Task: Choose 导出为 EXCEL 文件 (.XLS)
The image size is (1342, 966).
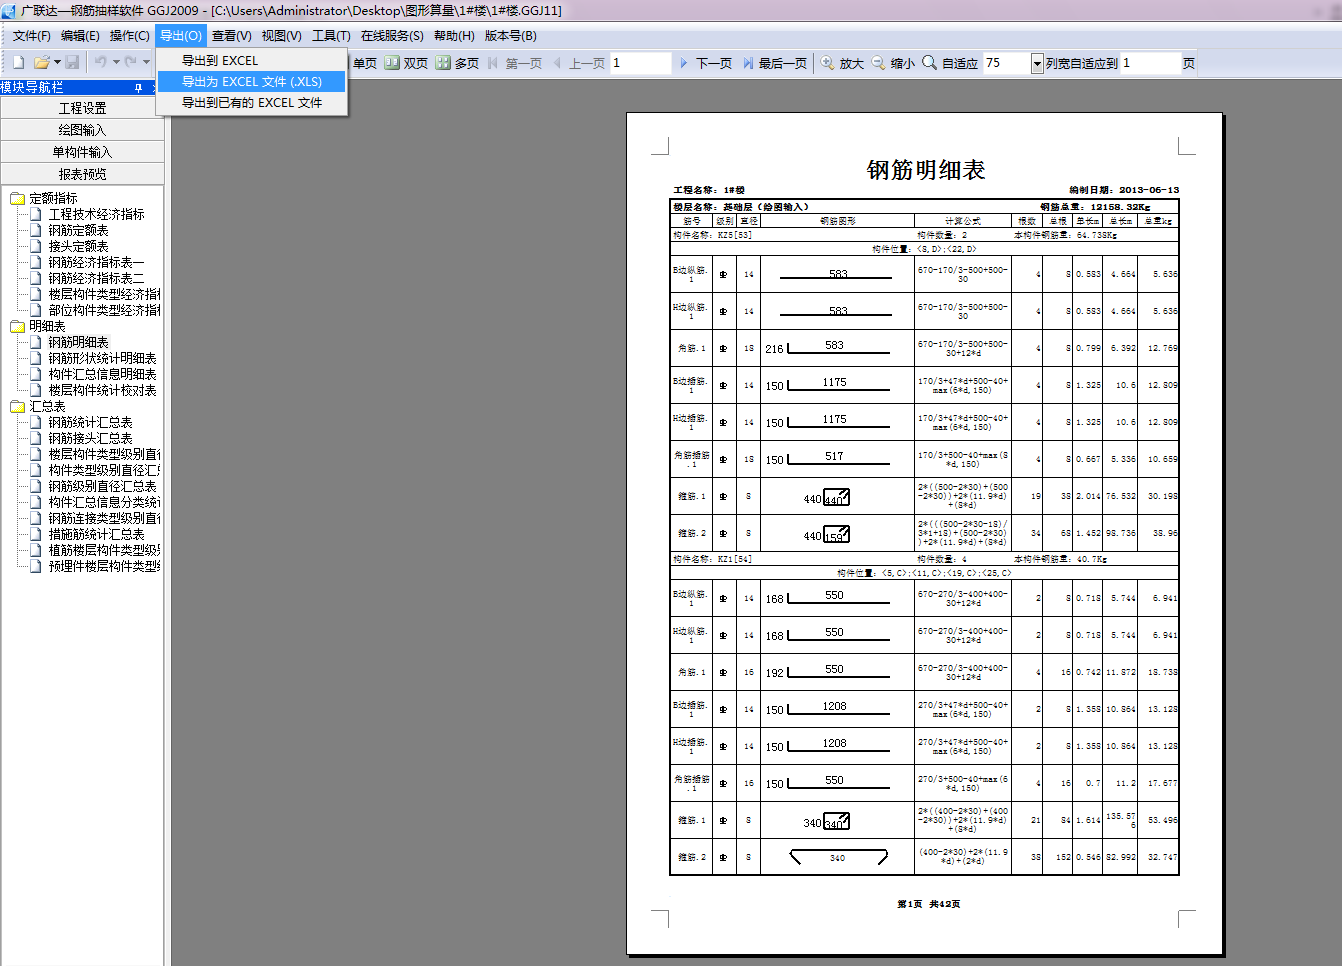Action: coord(252,82)
